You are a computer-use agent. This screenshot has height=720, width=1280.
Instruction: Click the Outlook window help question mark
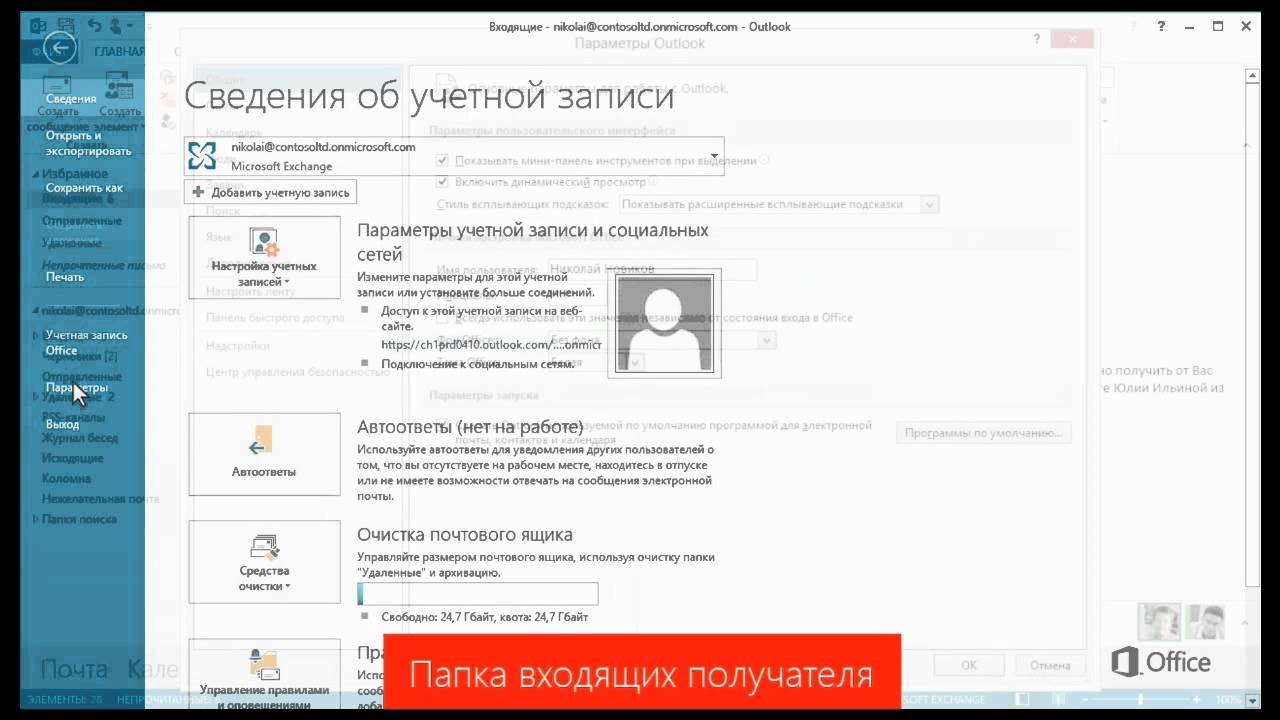pyautogui.click(x=1162, y=26)
